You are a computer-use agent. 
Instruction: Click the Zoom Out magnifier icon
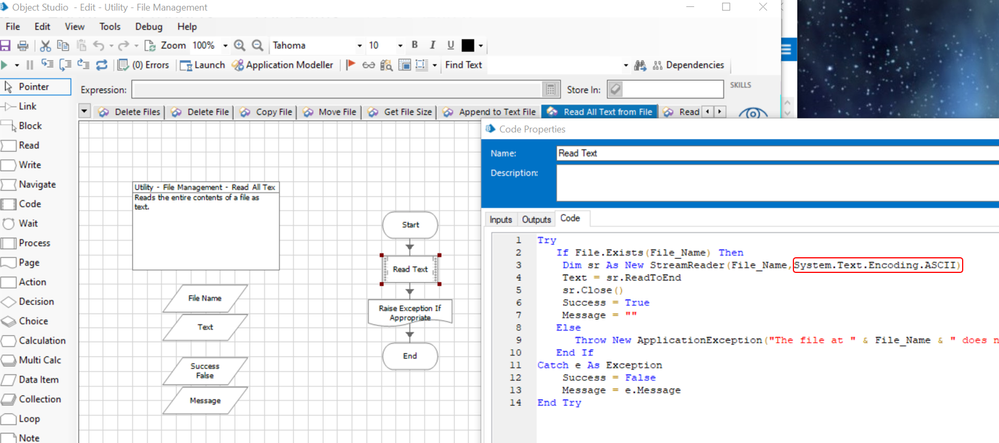click(x=258, y=46)
